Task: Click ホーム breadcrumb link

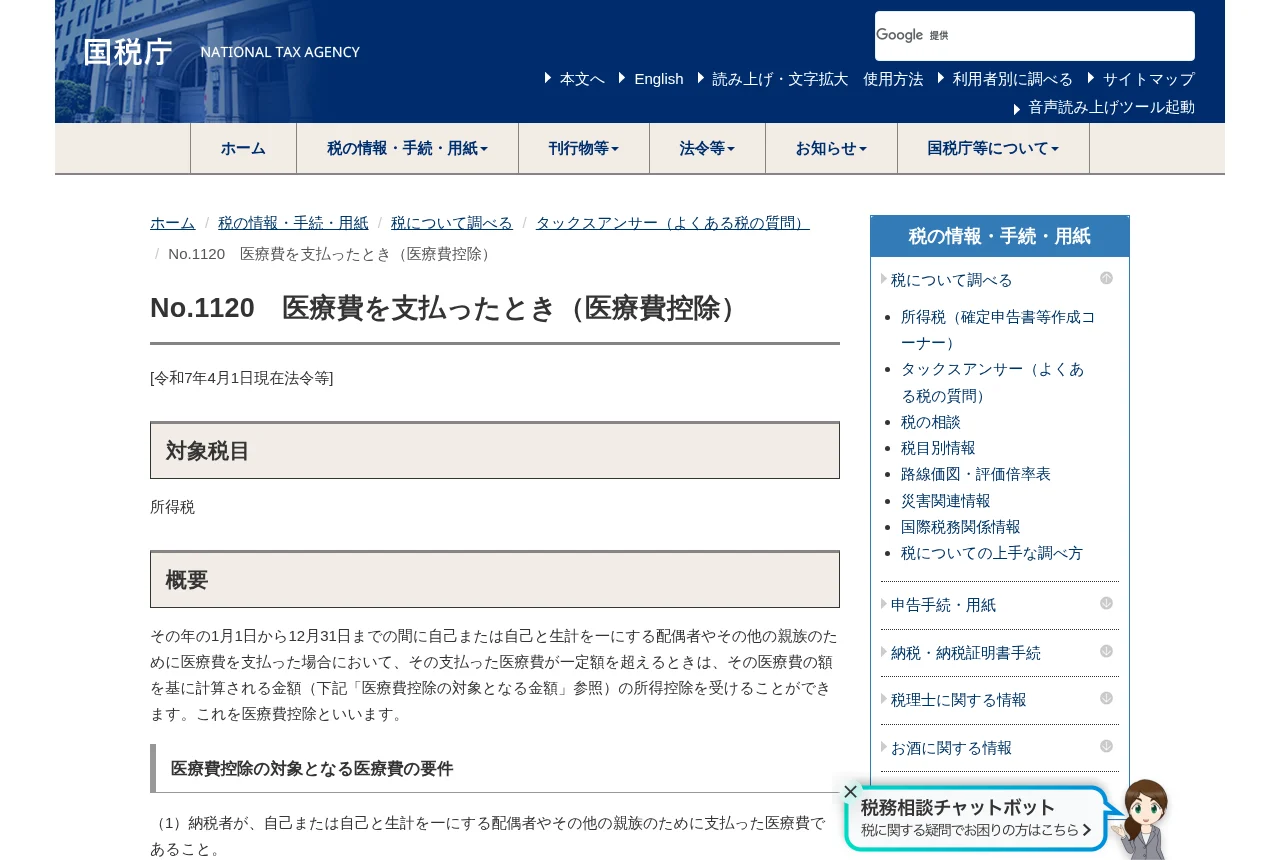Action: pyautogui.click(x=173, y=223)
